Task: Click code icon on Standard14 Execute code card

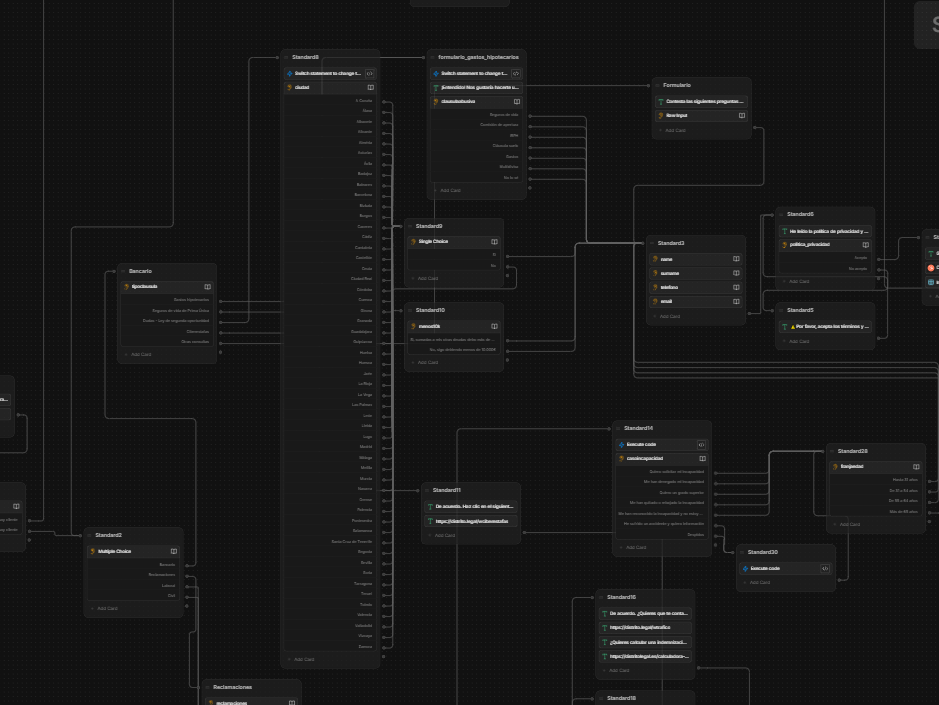Action: pyautogui.click(x=702, y=444)
